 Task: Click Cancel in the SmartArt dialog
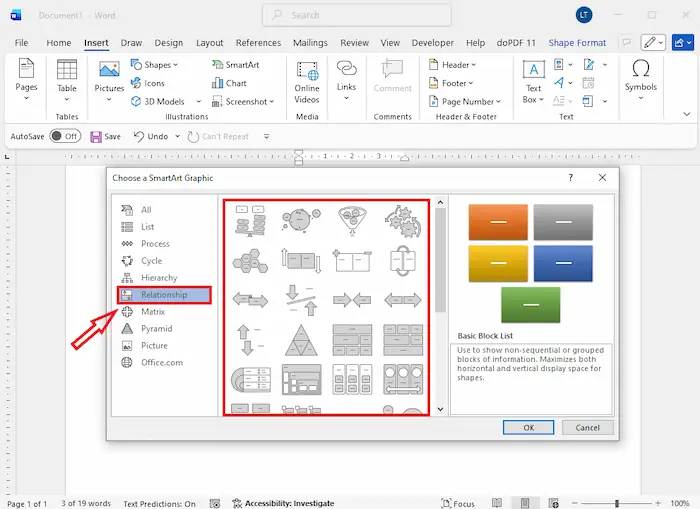(588, 427)
